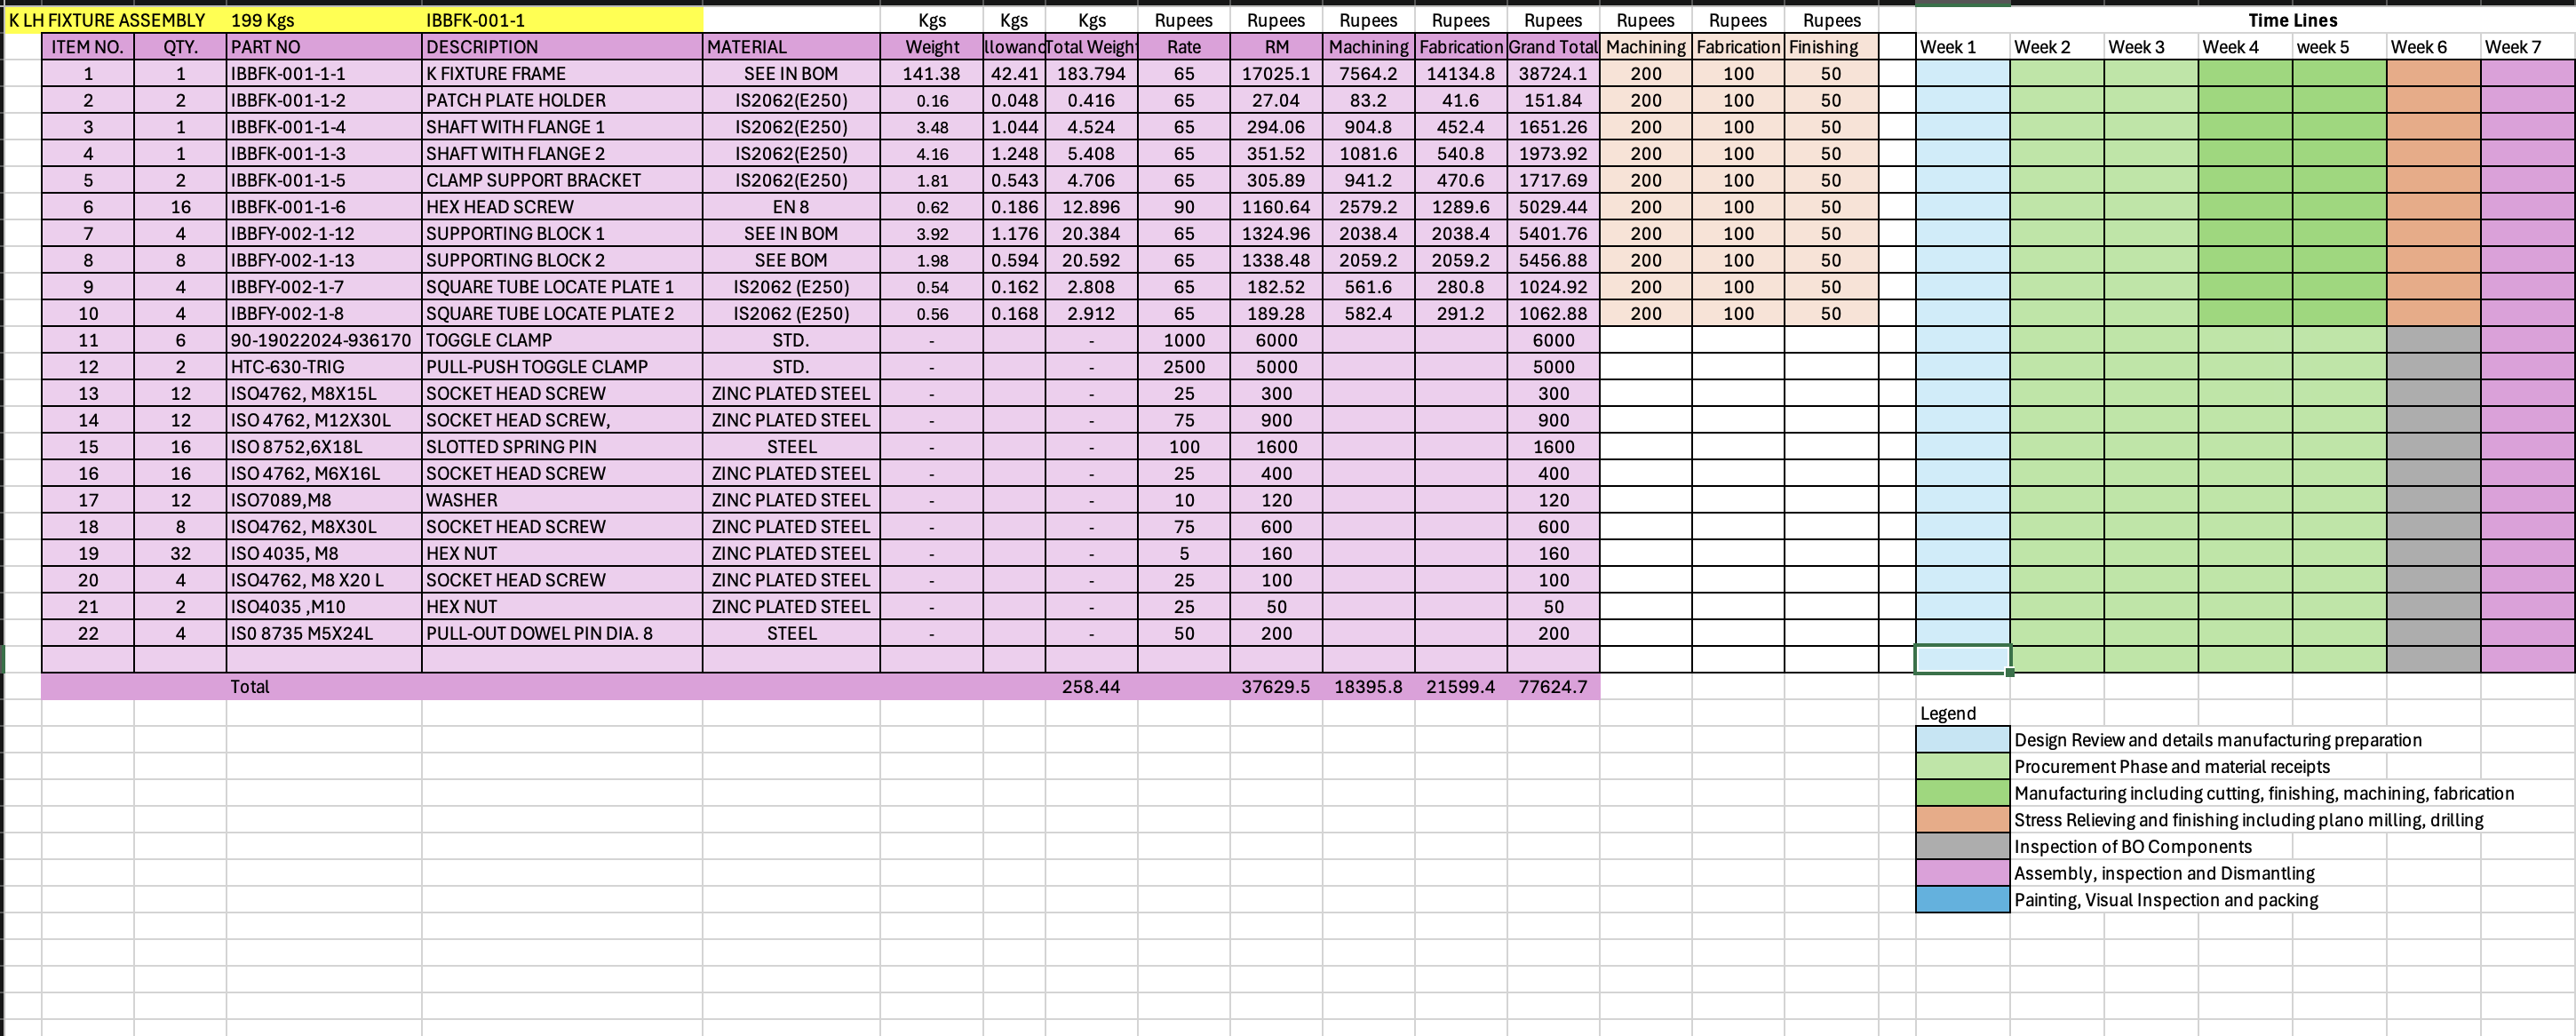Select the 'PART NO' header cell
The height and width of the screenshot is (1036, 2576).
pyautogui.click(x=324, y=47)
